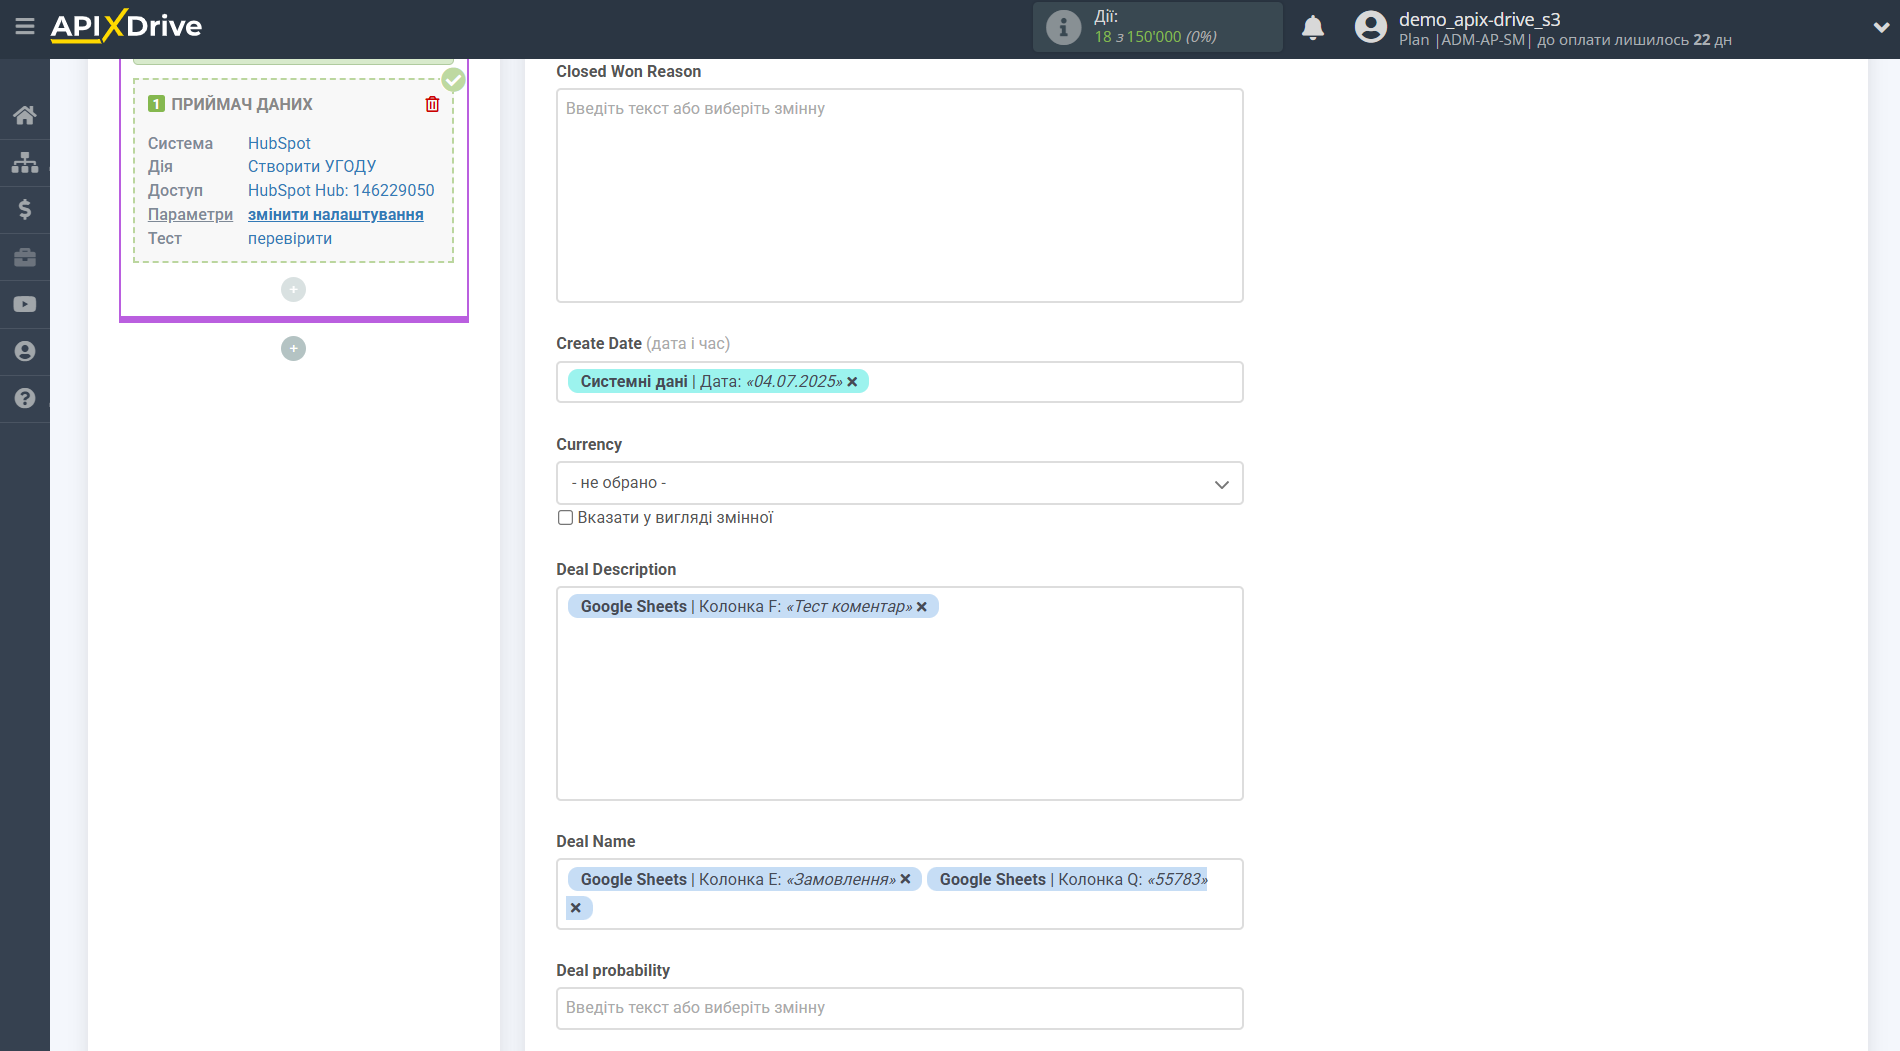This screenshot has width=1900, height=1051.
Task: Open the user profile sidebar icon
Action: (x=25, y=351)
